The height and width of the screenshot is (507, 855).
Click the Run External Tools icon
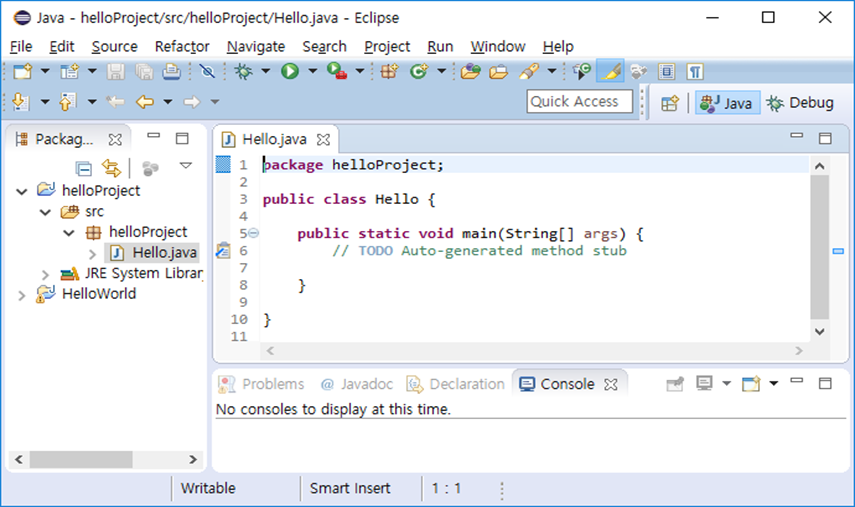pos(337,71)
